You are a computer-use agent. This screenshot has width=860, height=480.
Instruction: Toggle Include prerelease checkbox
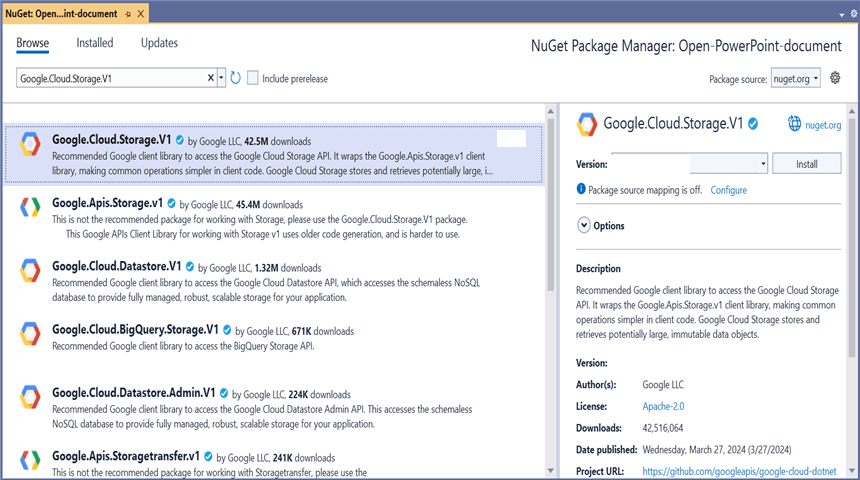(x=252, y=78)
